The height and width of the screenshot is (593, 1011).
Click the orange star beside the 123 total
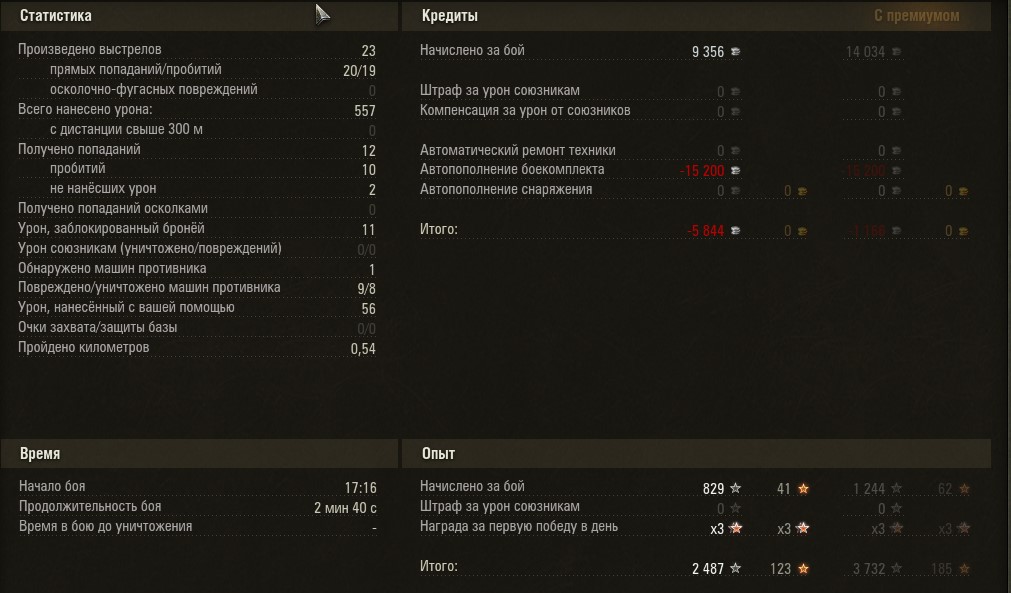point(803,568)
